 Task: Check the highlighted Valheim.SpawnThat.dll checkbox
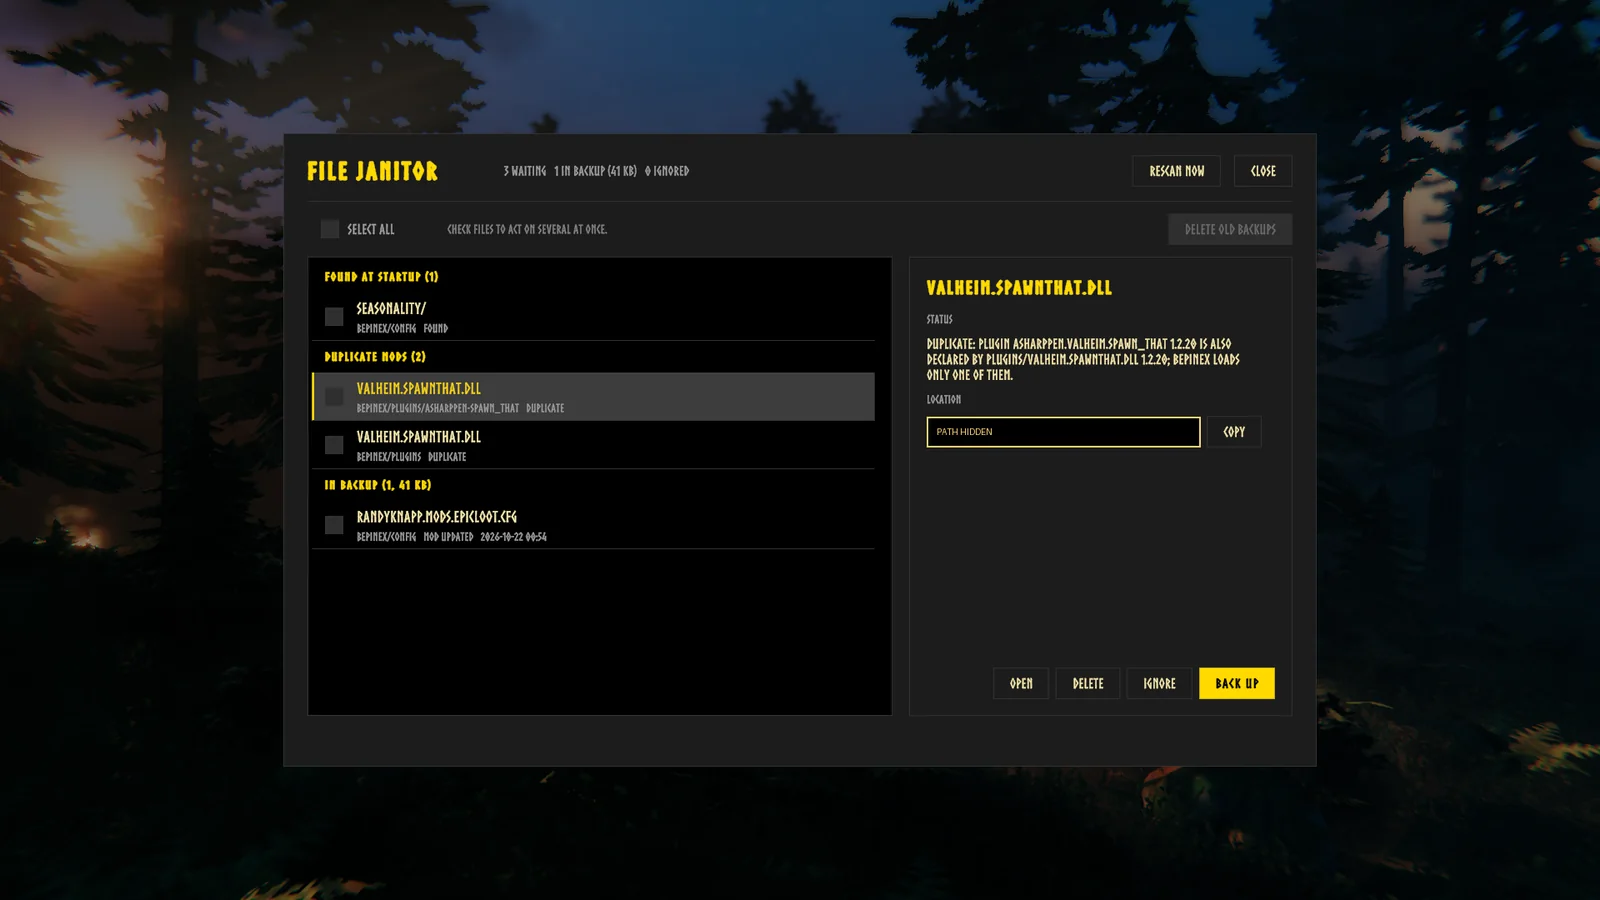[334, 397]
